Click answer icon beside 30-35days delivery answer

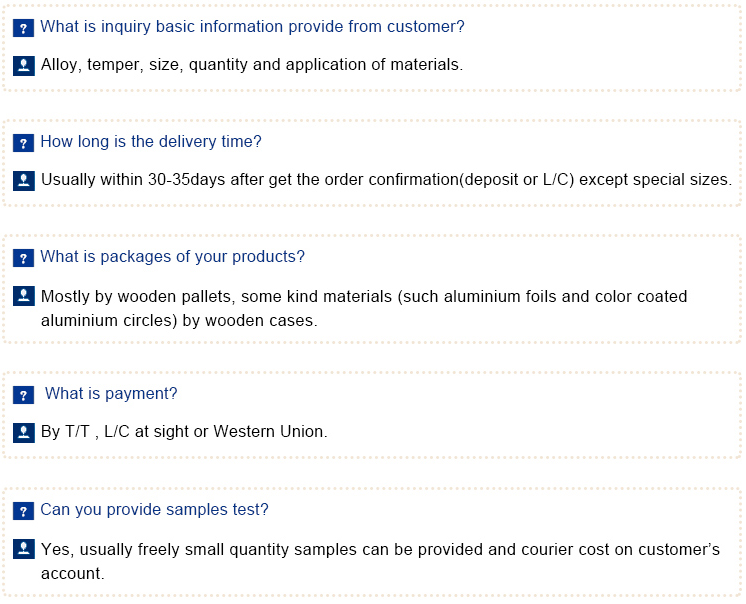[23, 181]
